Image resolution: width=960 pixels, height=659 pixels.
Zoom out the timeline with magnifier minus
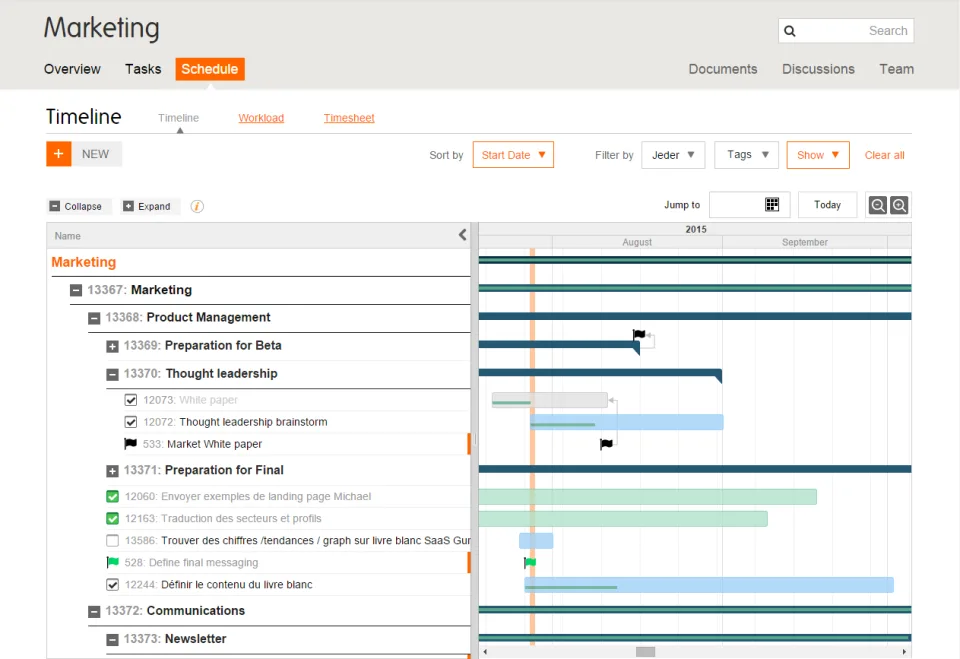coord(877,205)
